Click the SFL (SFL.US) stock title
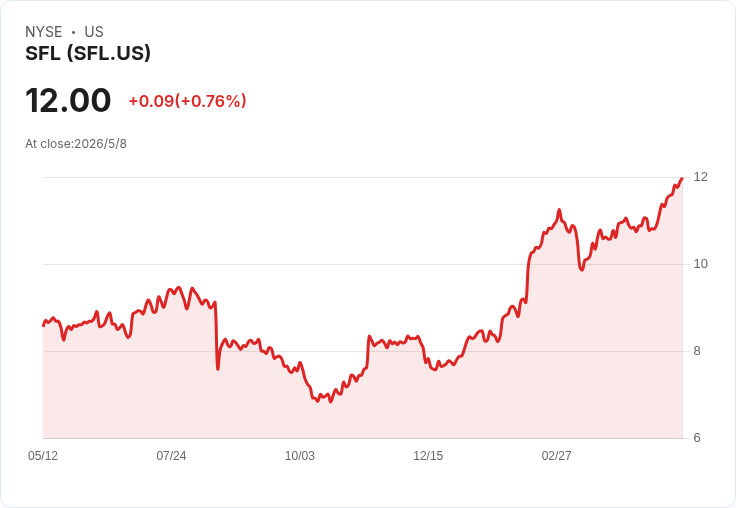The image size is (736, 508). click(x=88, y=53)
